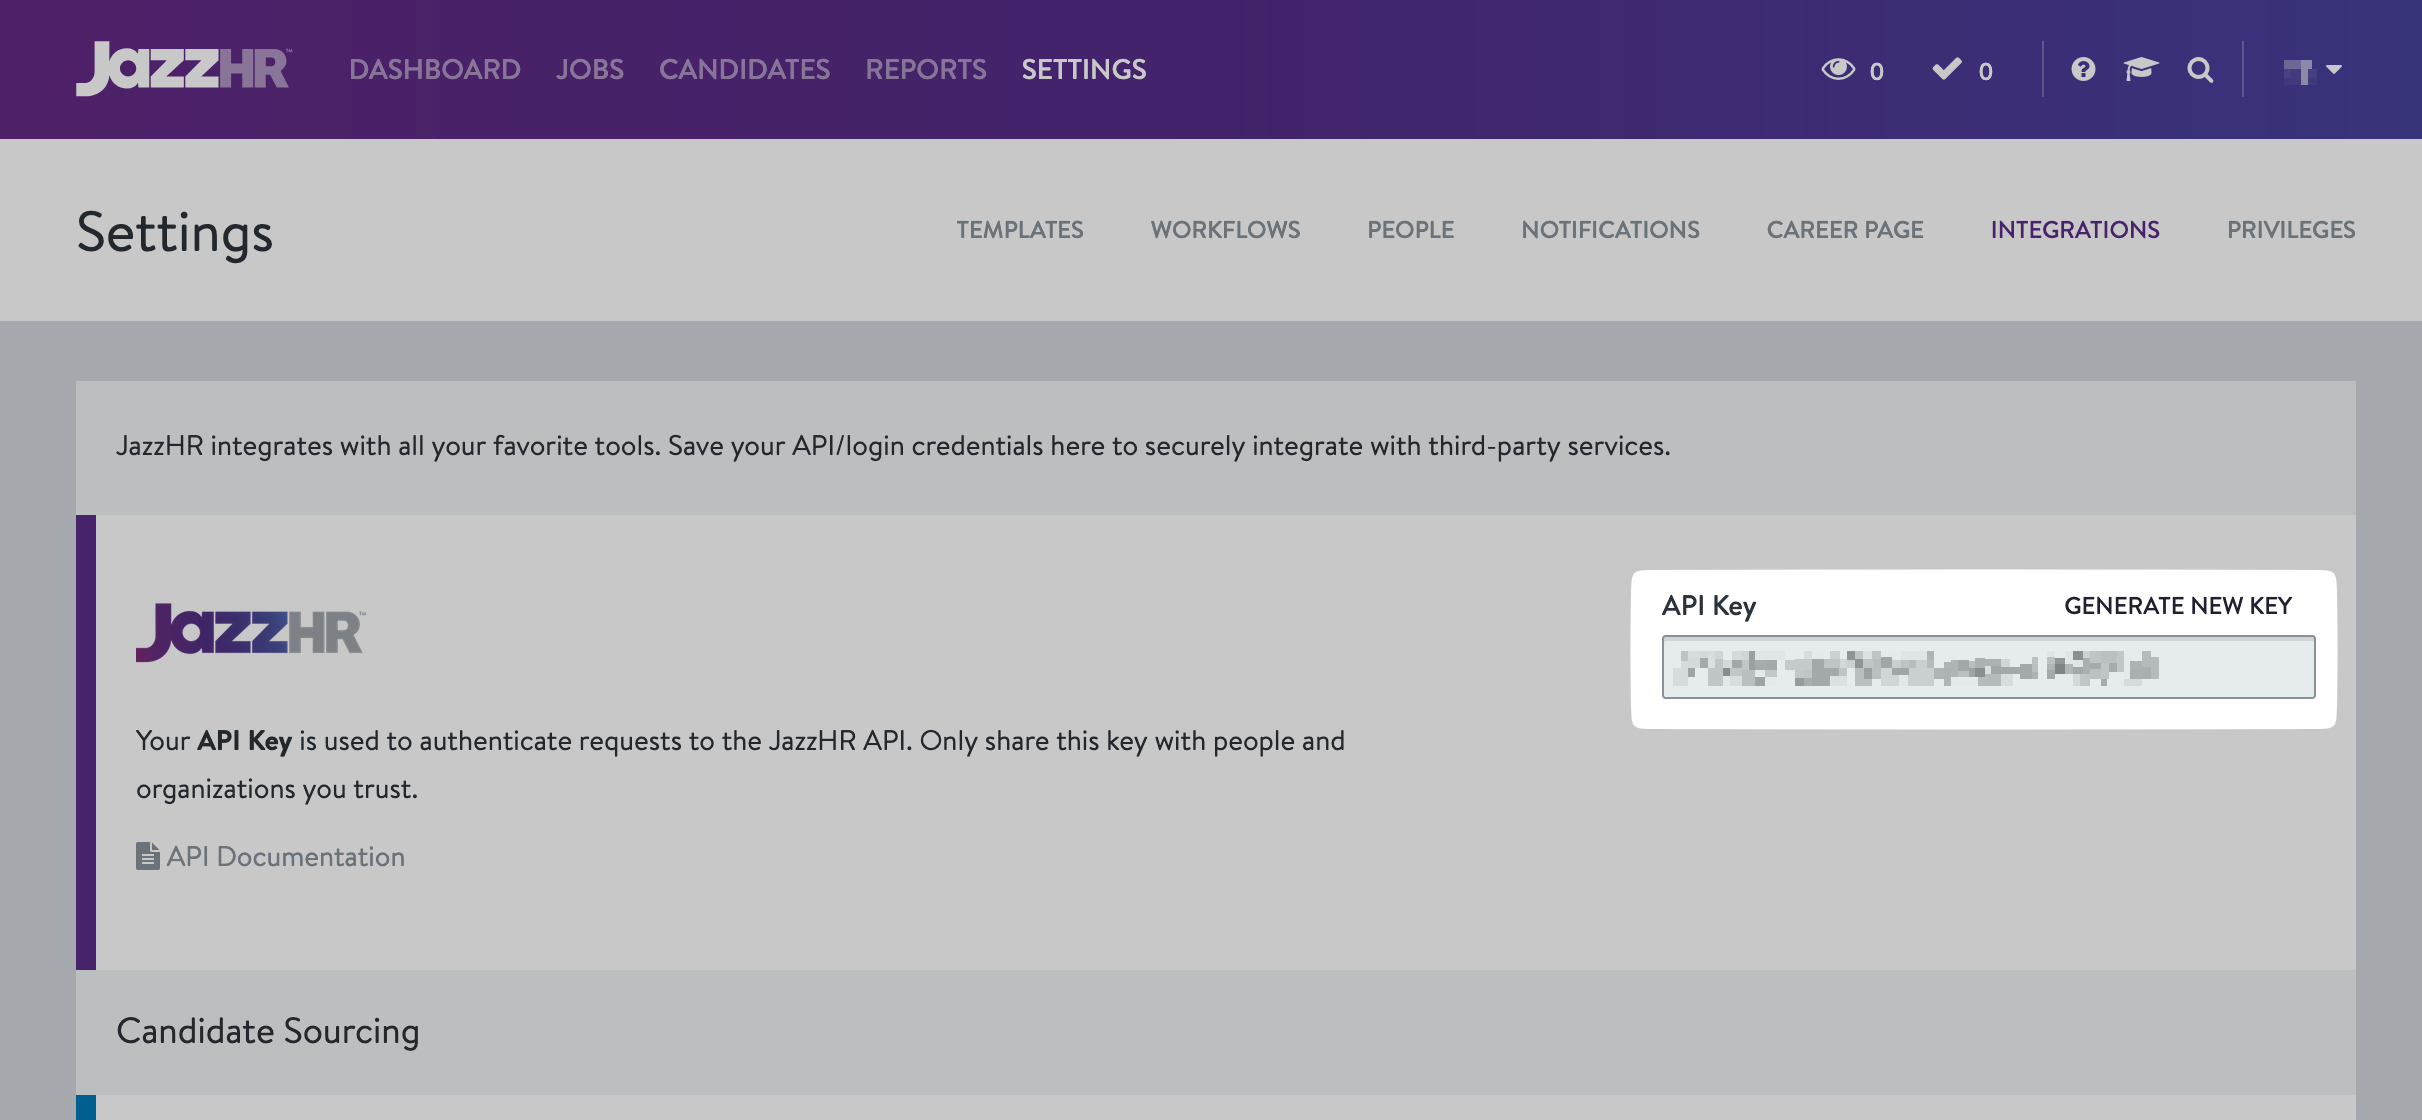Click the eye watch-list icon
The image size is (2422, 1120).
(1837, 69)
